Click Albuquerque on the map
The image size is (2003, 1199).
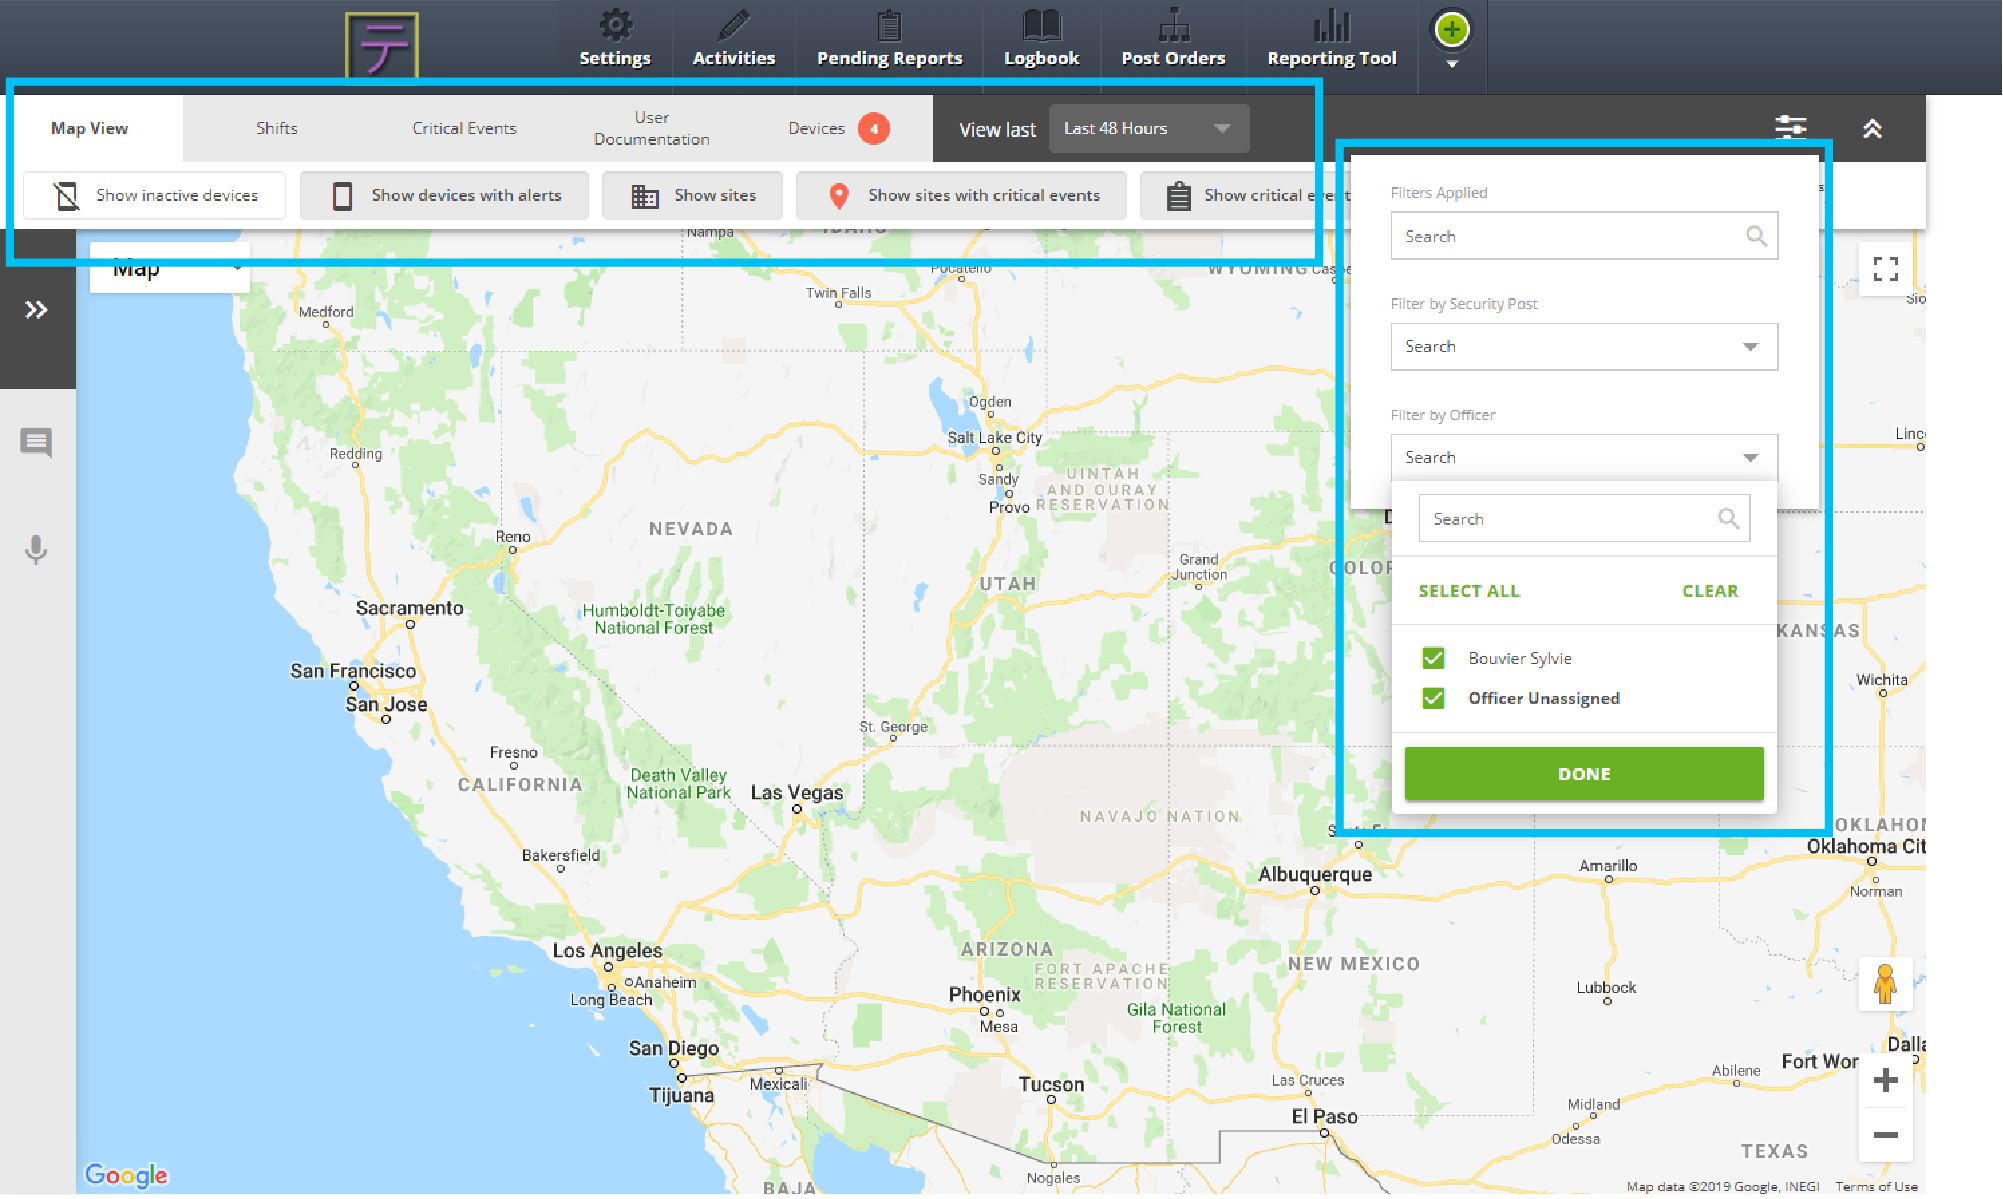click(1315, 875)
